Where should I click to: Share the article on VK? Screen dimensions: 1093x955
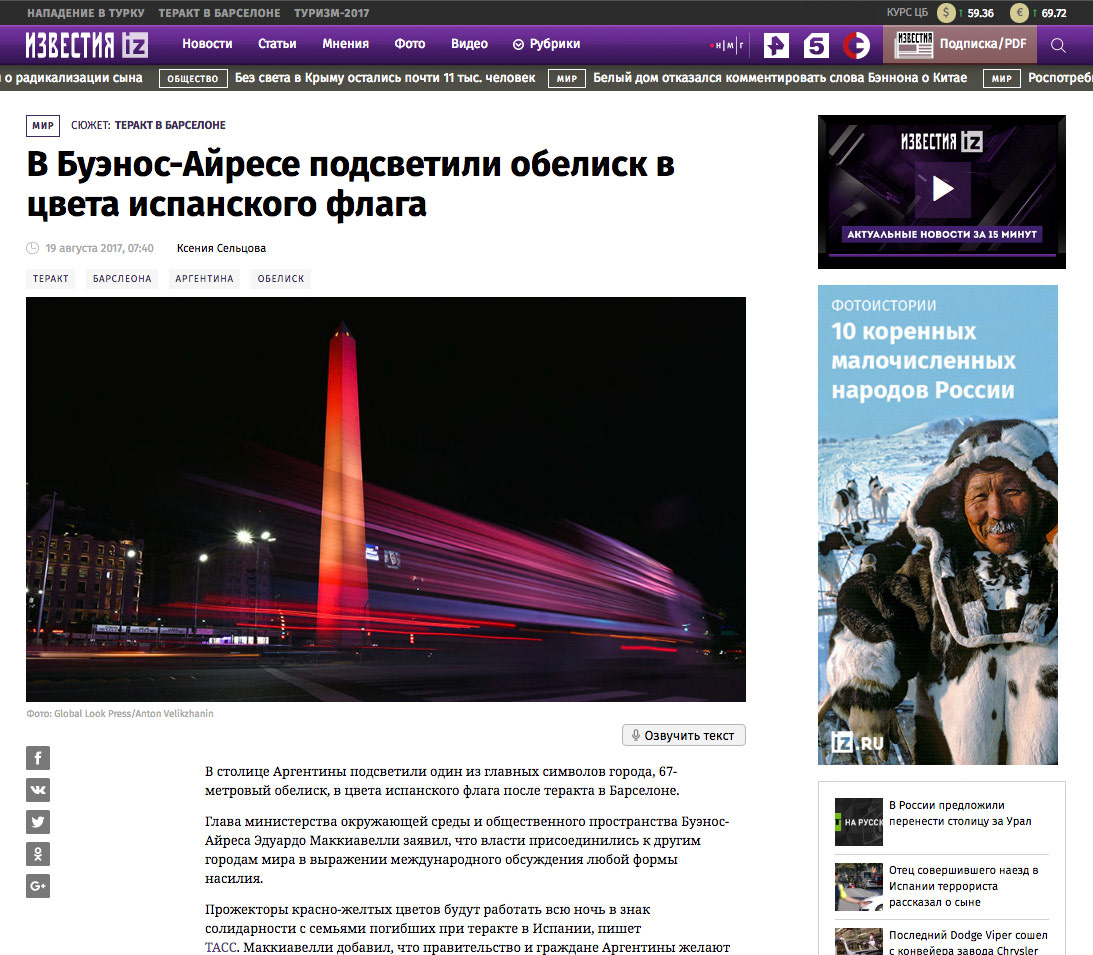38,790
